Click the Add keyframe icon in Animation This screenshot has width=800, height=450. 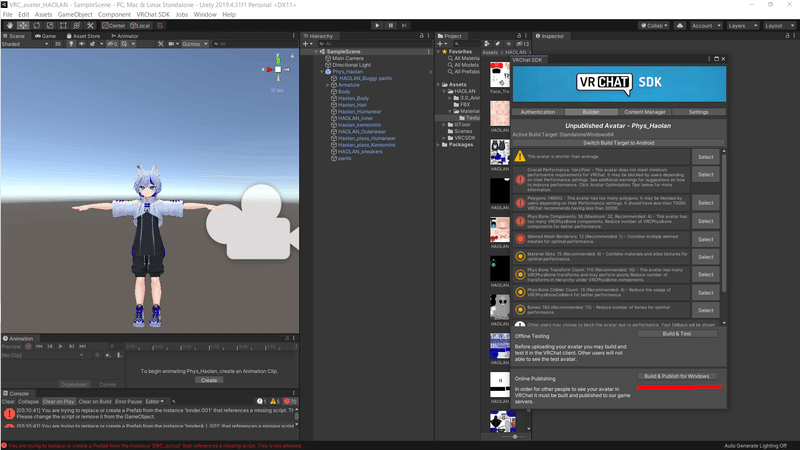click(108, 355)
